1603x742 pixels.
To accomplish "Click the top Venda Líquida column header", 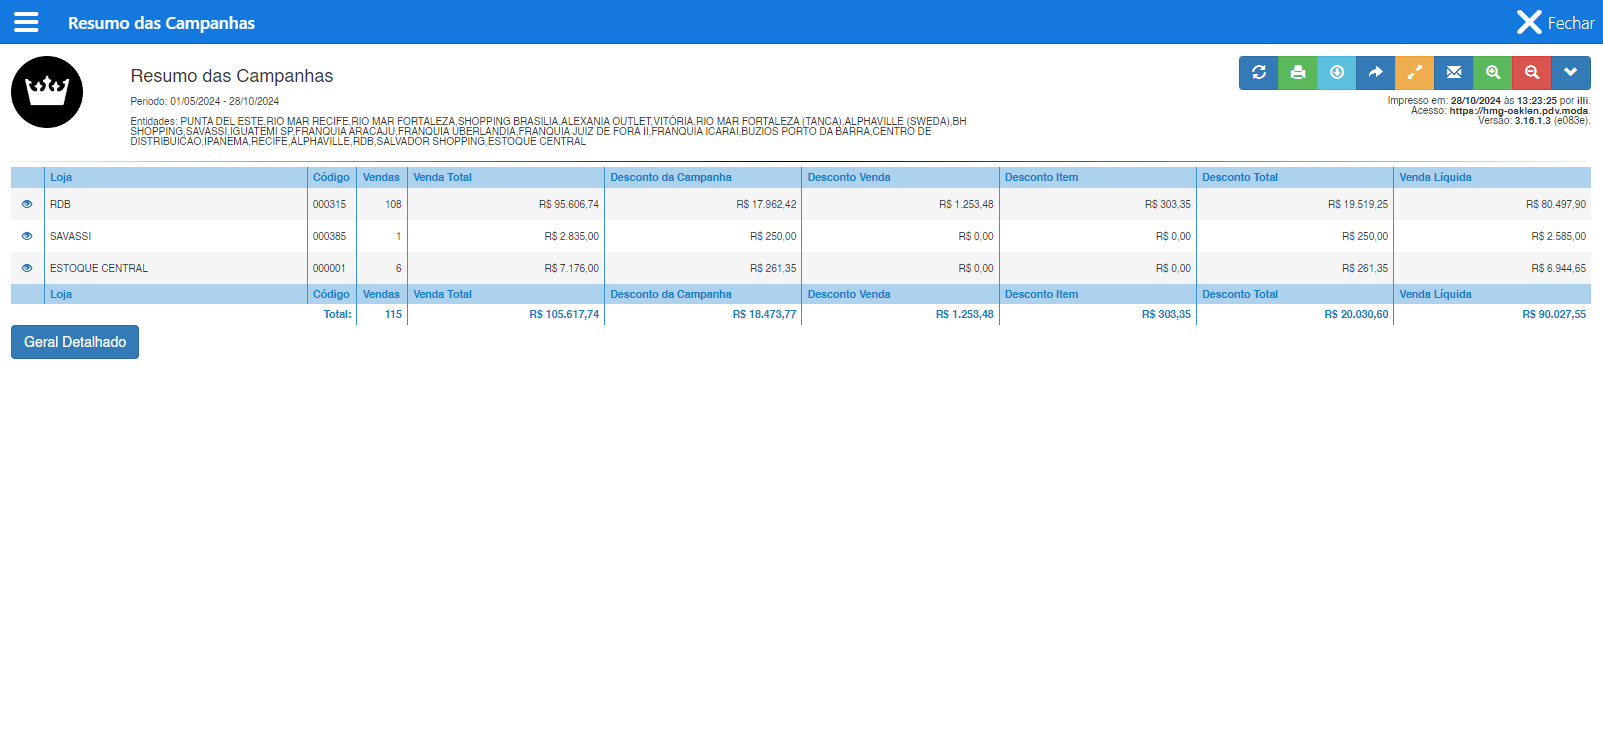I will tap(1435, 177).
